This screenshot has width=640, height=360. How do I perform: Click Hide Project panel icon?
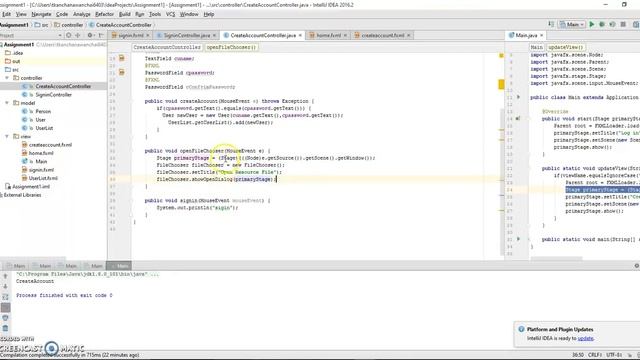tap(101, 36)
